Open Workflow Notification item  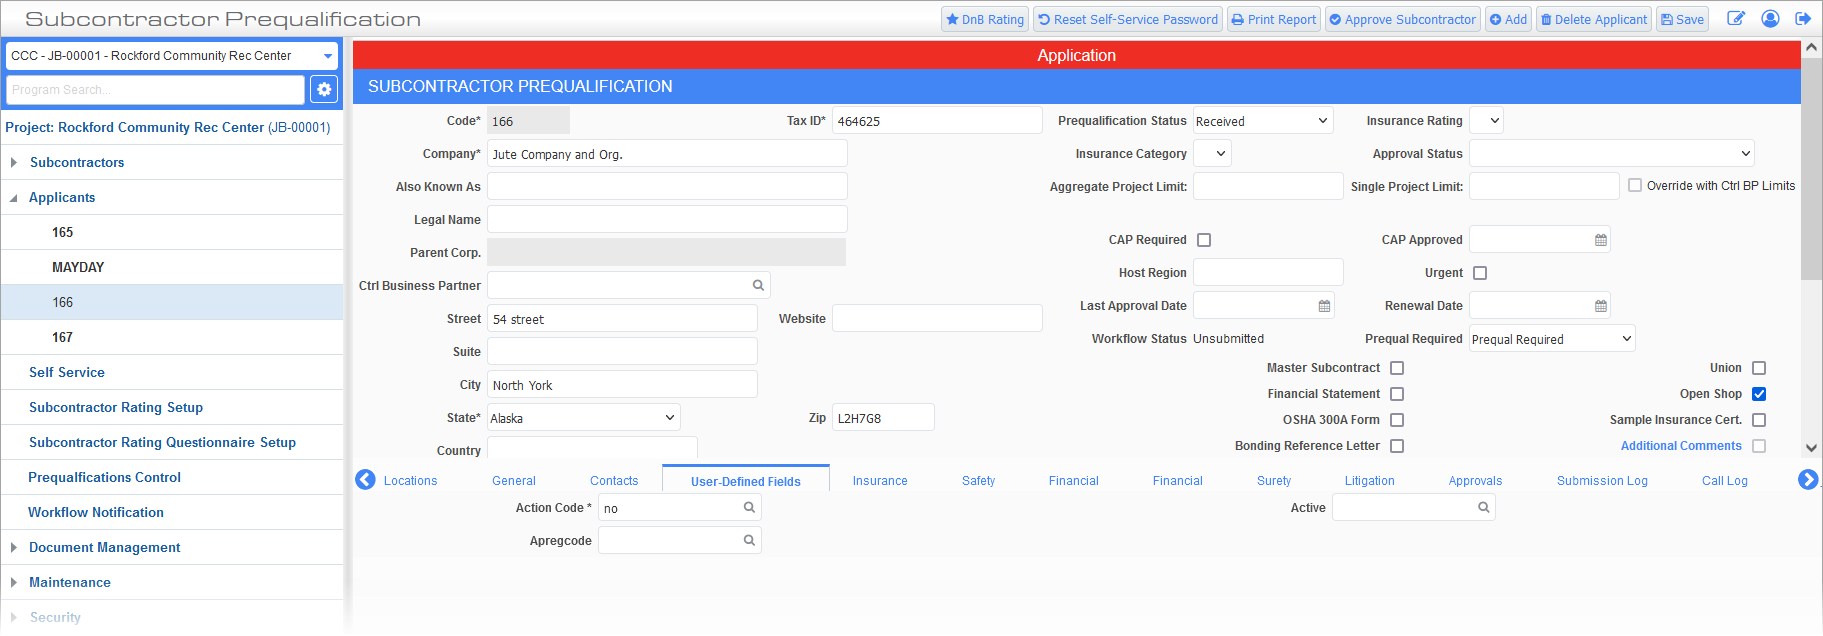(x=96, y=512)
